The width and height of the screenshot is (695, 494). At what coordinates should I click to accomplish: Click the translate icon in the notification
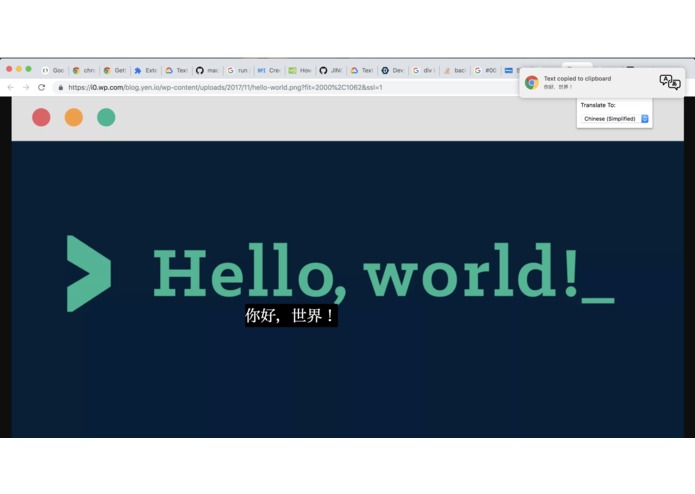click(x=670, y=82)
